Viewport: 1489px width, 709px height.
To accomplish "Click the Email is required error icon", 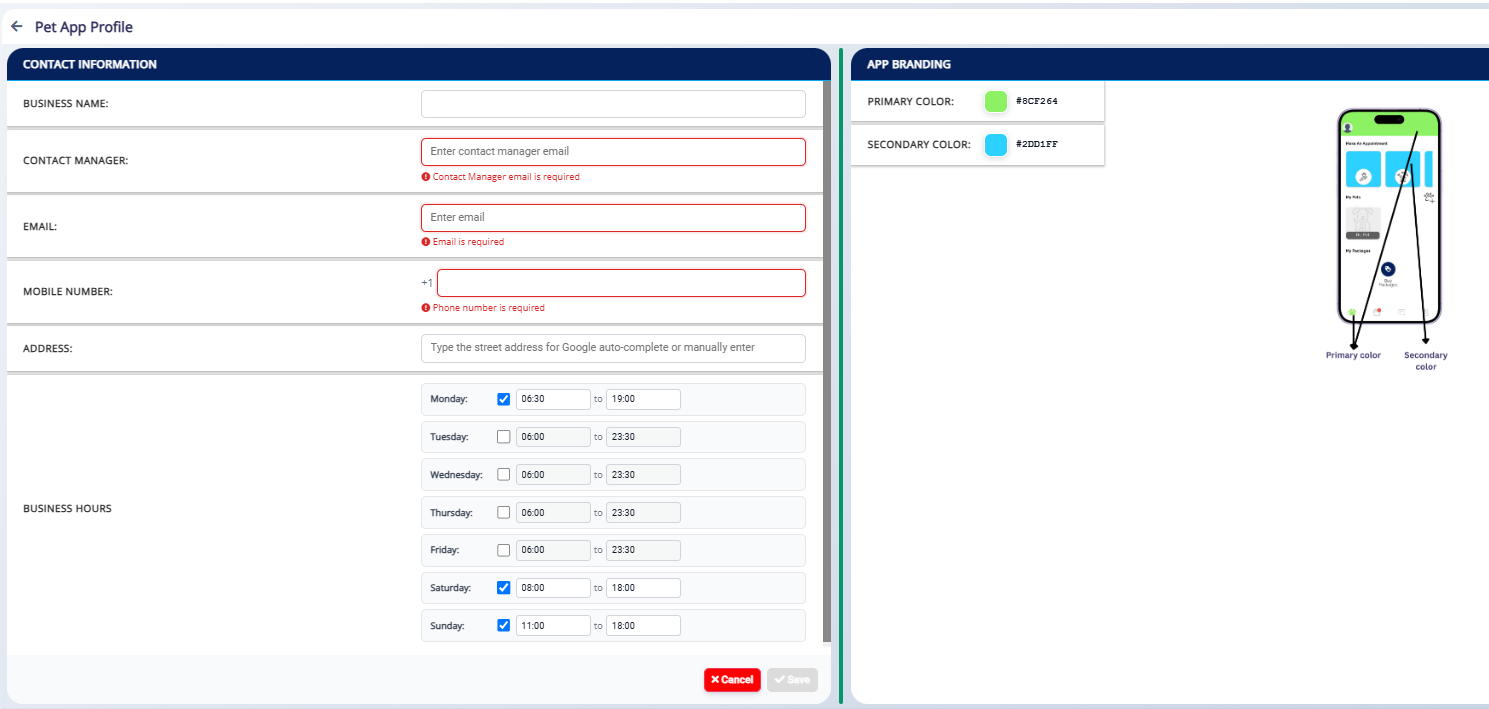I will [x=426, y=242].
